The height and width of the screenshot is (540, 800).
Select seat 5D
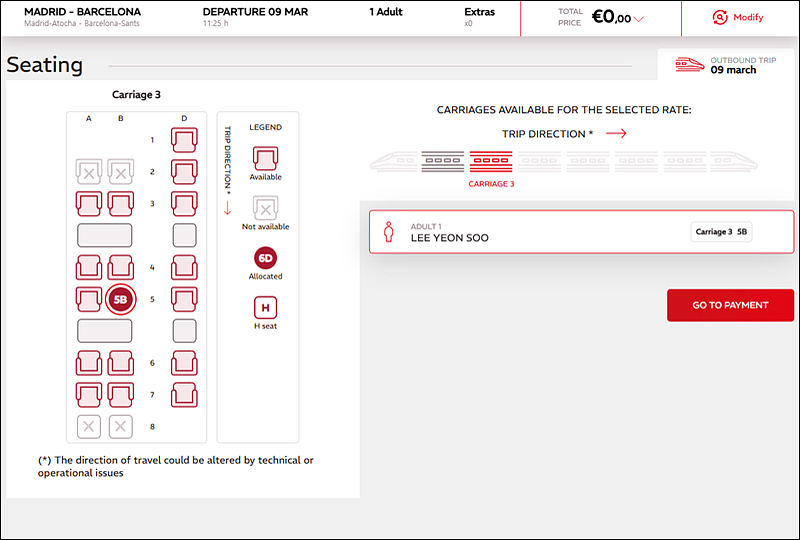[x=184, y=299]
